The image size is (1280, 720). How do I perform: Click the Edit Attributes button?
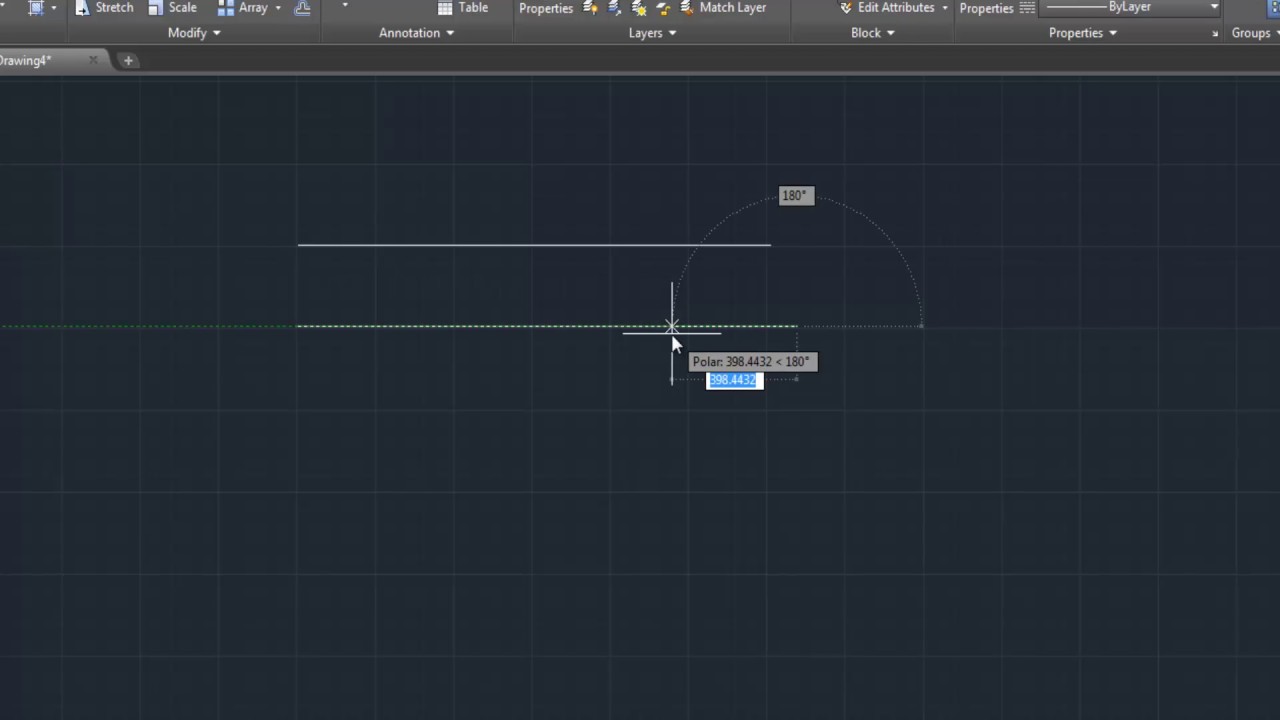pos(886,8)
